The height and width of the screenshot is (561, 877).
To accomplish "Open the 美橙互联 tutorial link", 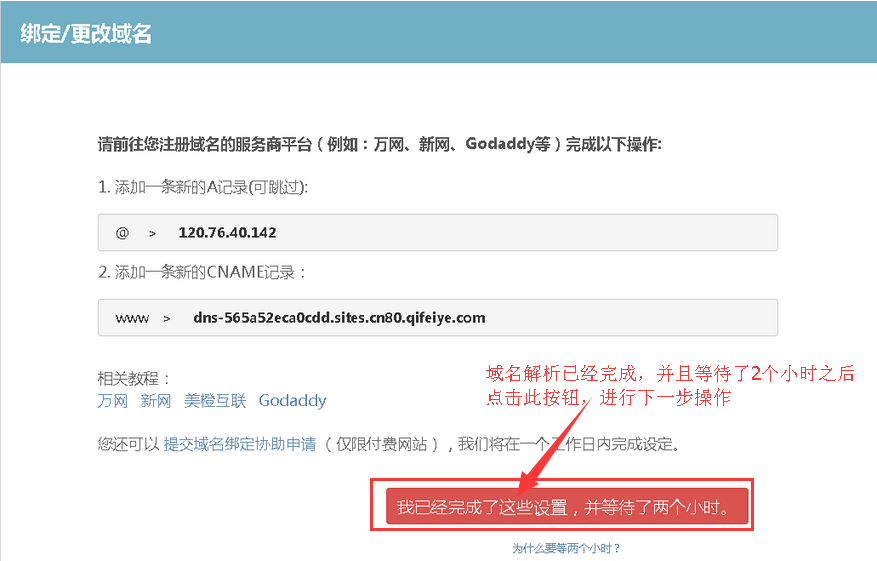I will 215,401.
